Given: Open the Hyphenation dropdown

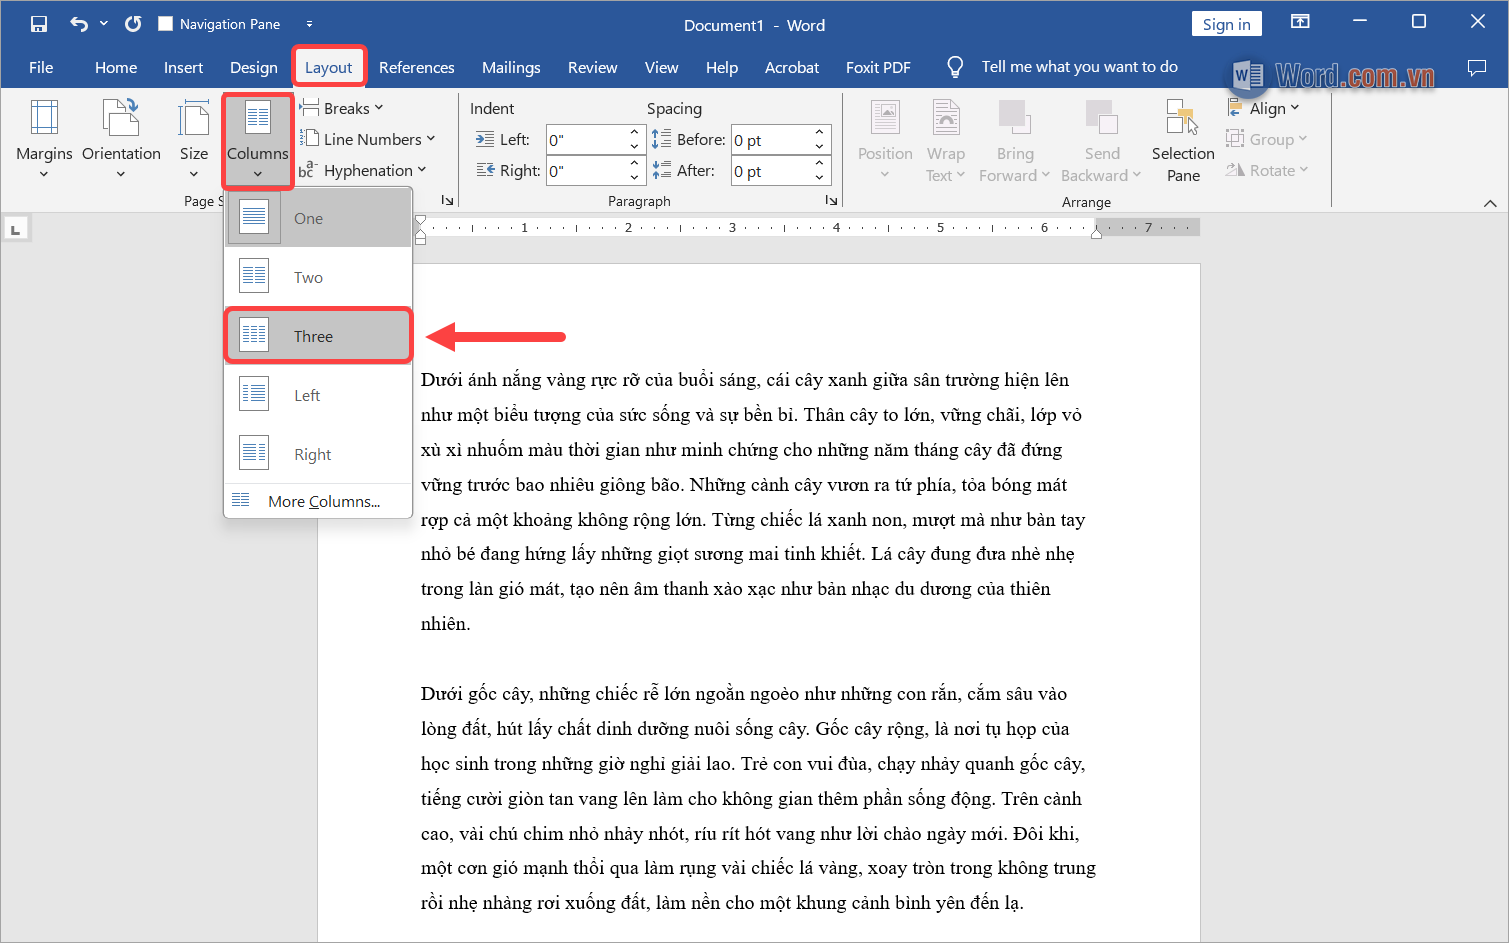Looking at the screenshot, I should click(x=363, y=170).
